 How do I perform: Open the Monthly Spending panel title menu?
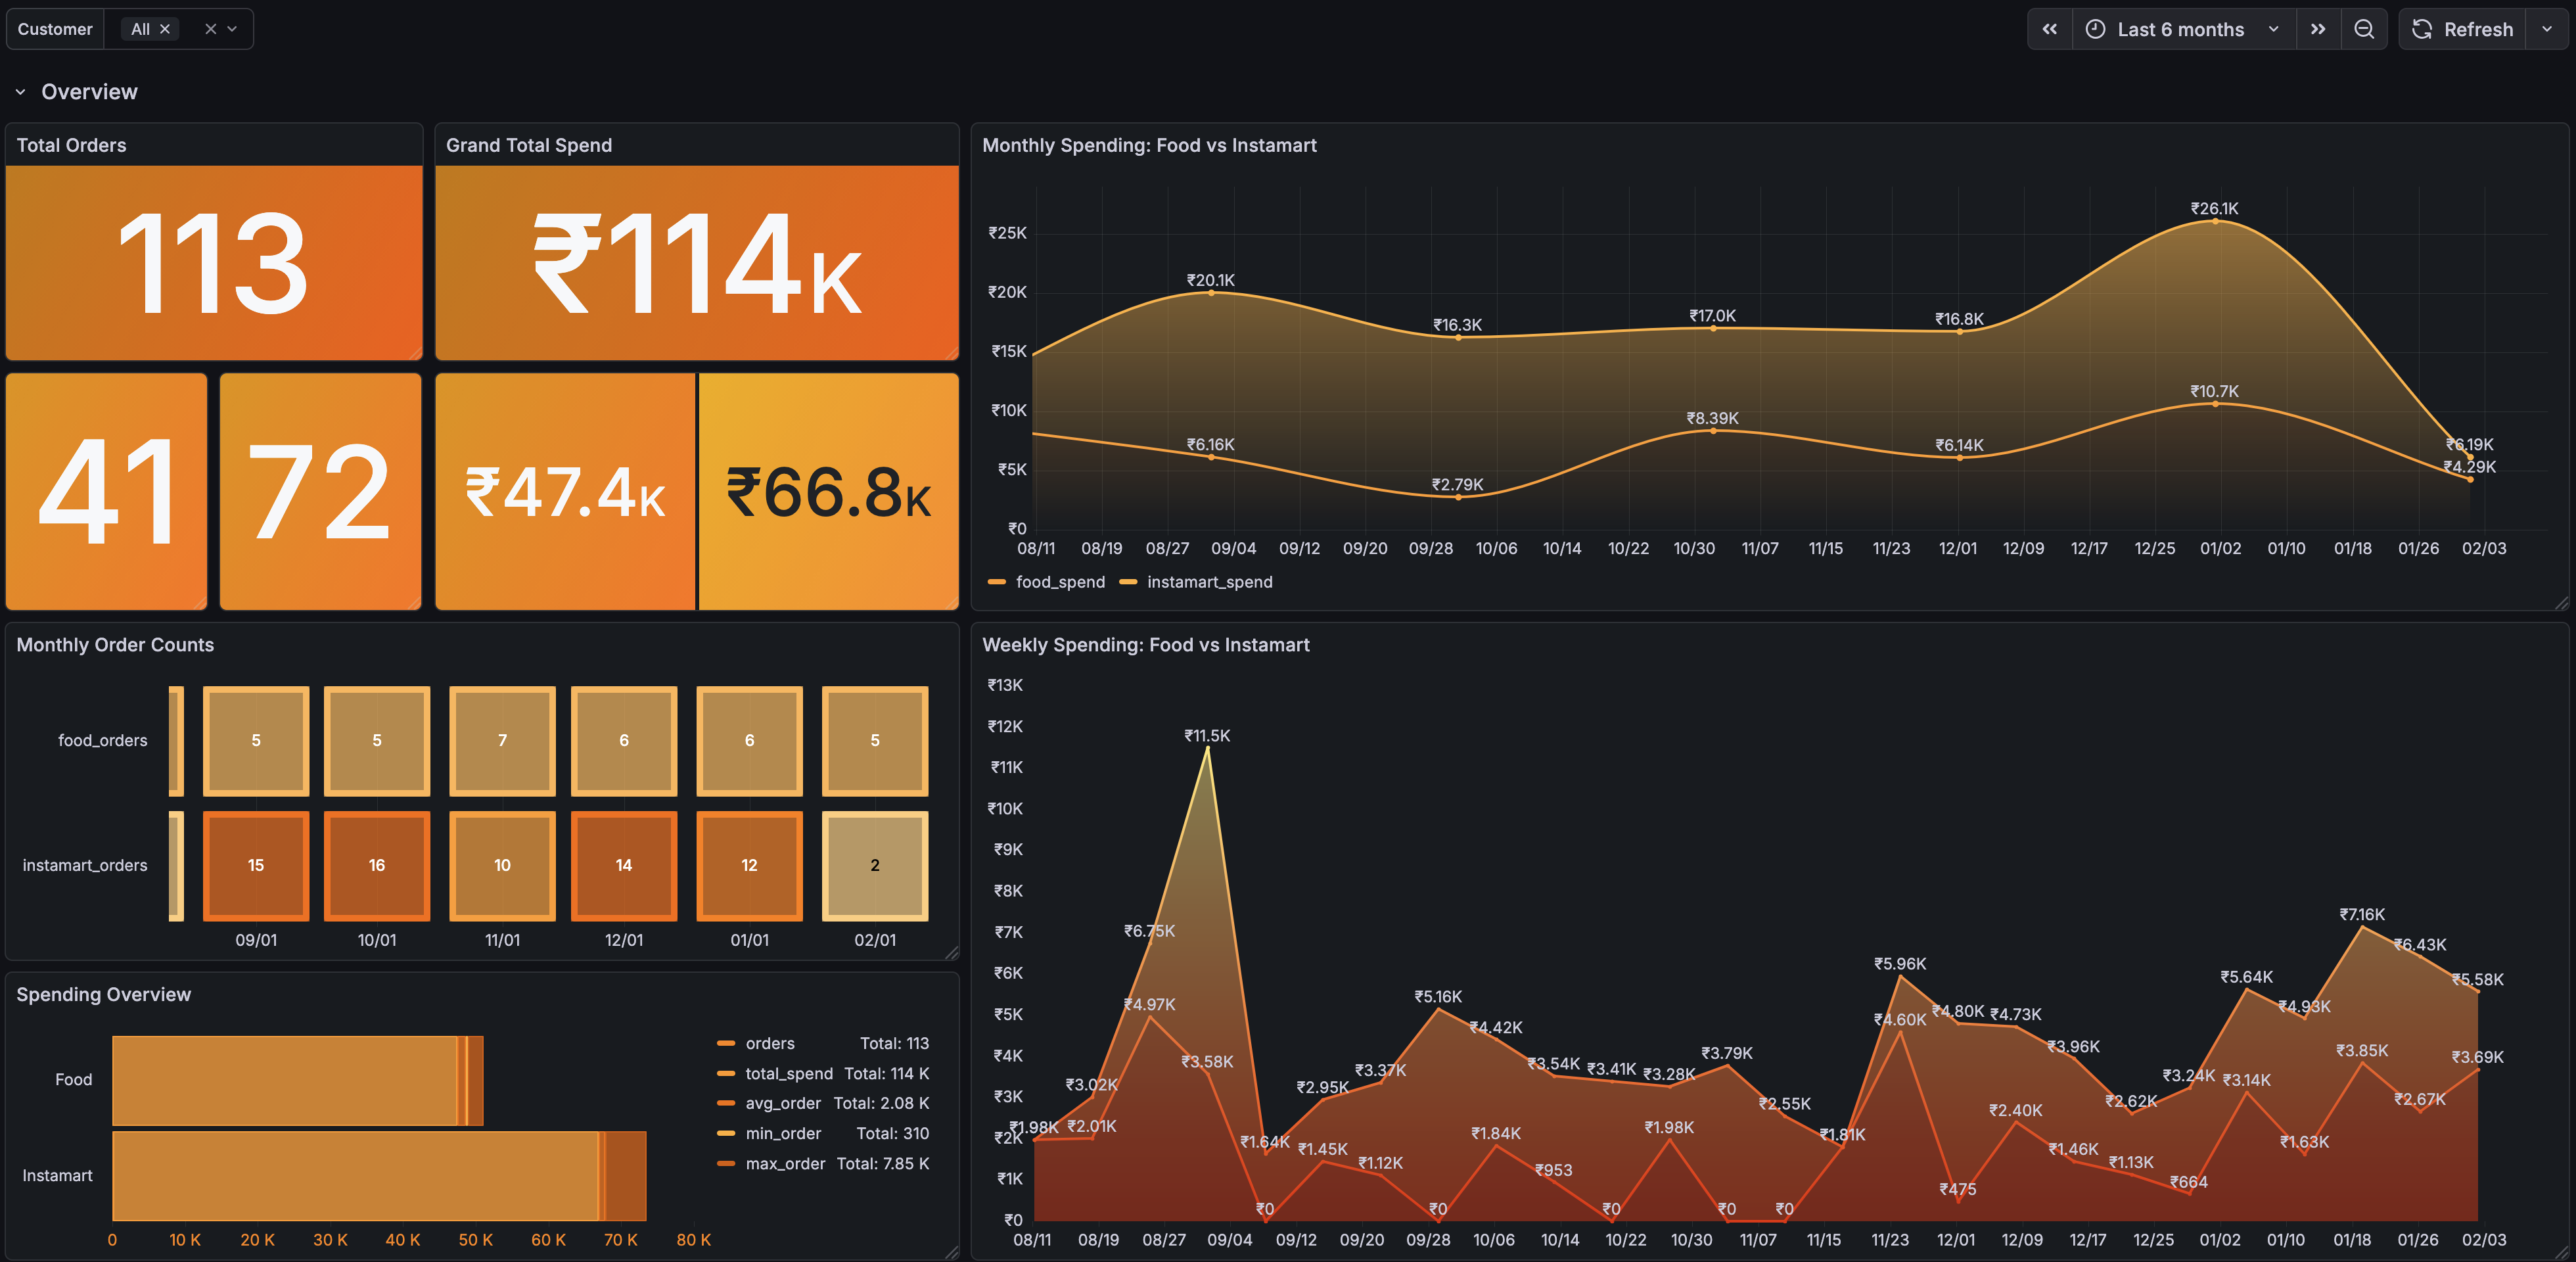click(x=1149, y=145)
